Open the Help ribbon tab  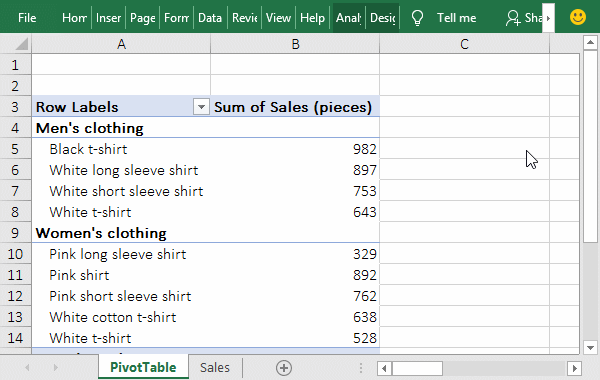(x=312, y=18)
